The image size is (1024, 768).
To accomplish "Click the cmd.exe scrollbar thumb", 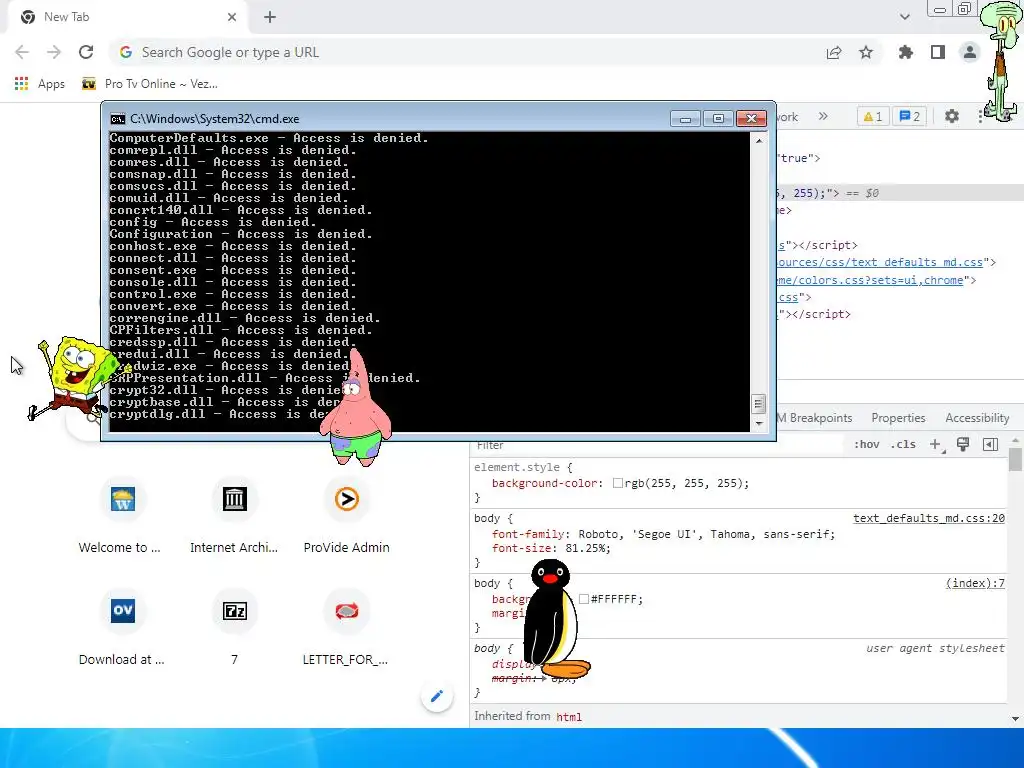I will click(x=758, y=404).
